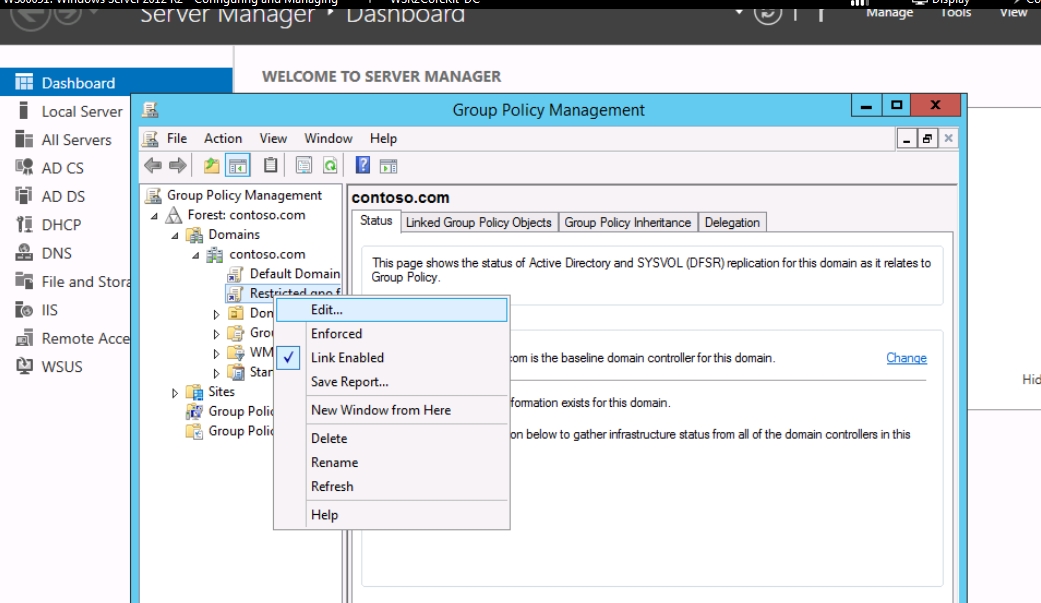Open the File menu
Image resolution: width=1041 pixels, height=603 pixels.
(177, 138)
